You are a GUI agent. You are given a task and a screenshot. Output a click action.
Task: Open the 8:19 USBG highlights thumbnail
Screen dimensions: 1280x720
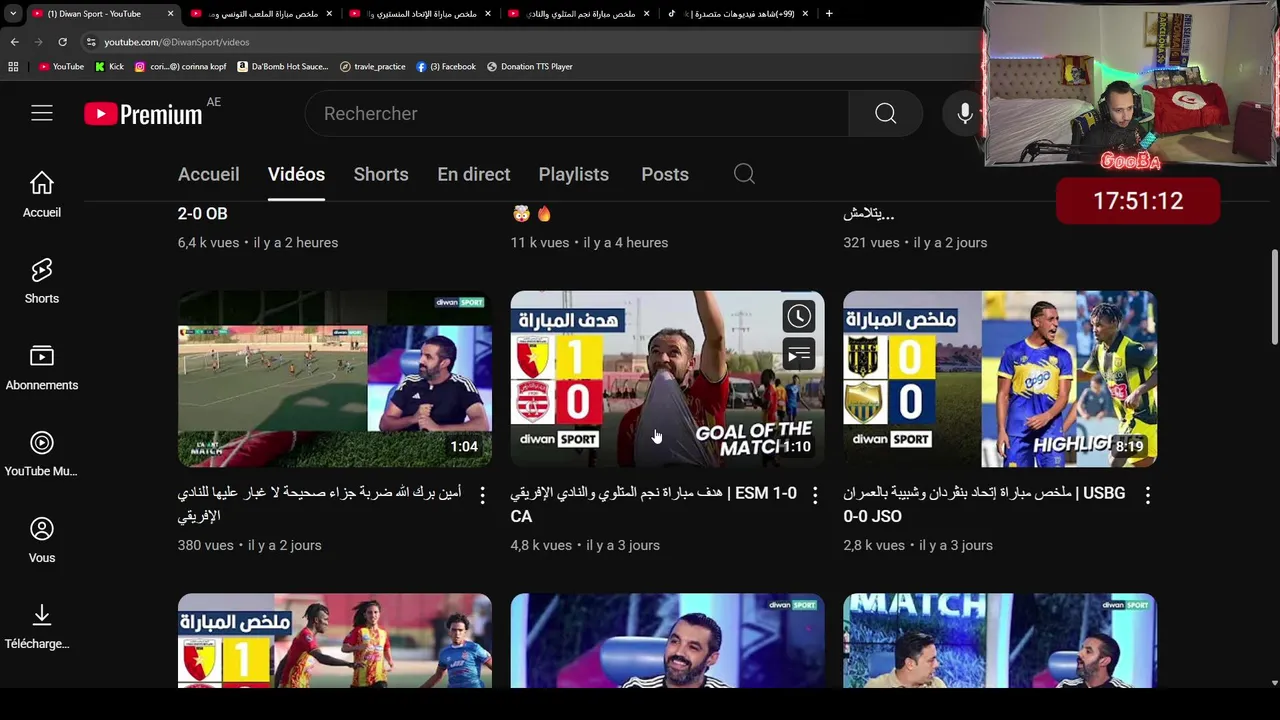[1000, 379]
